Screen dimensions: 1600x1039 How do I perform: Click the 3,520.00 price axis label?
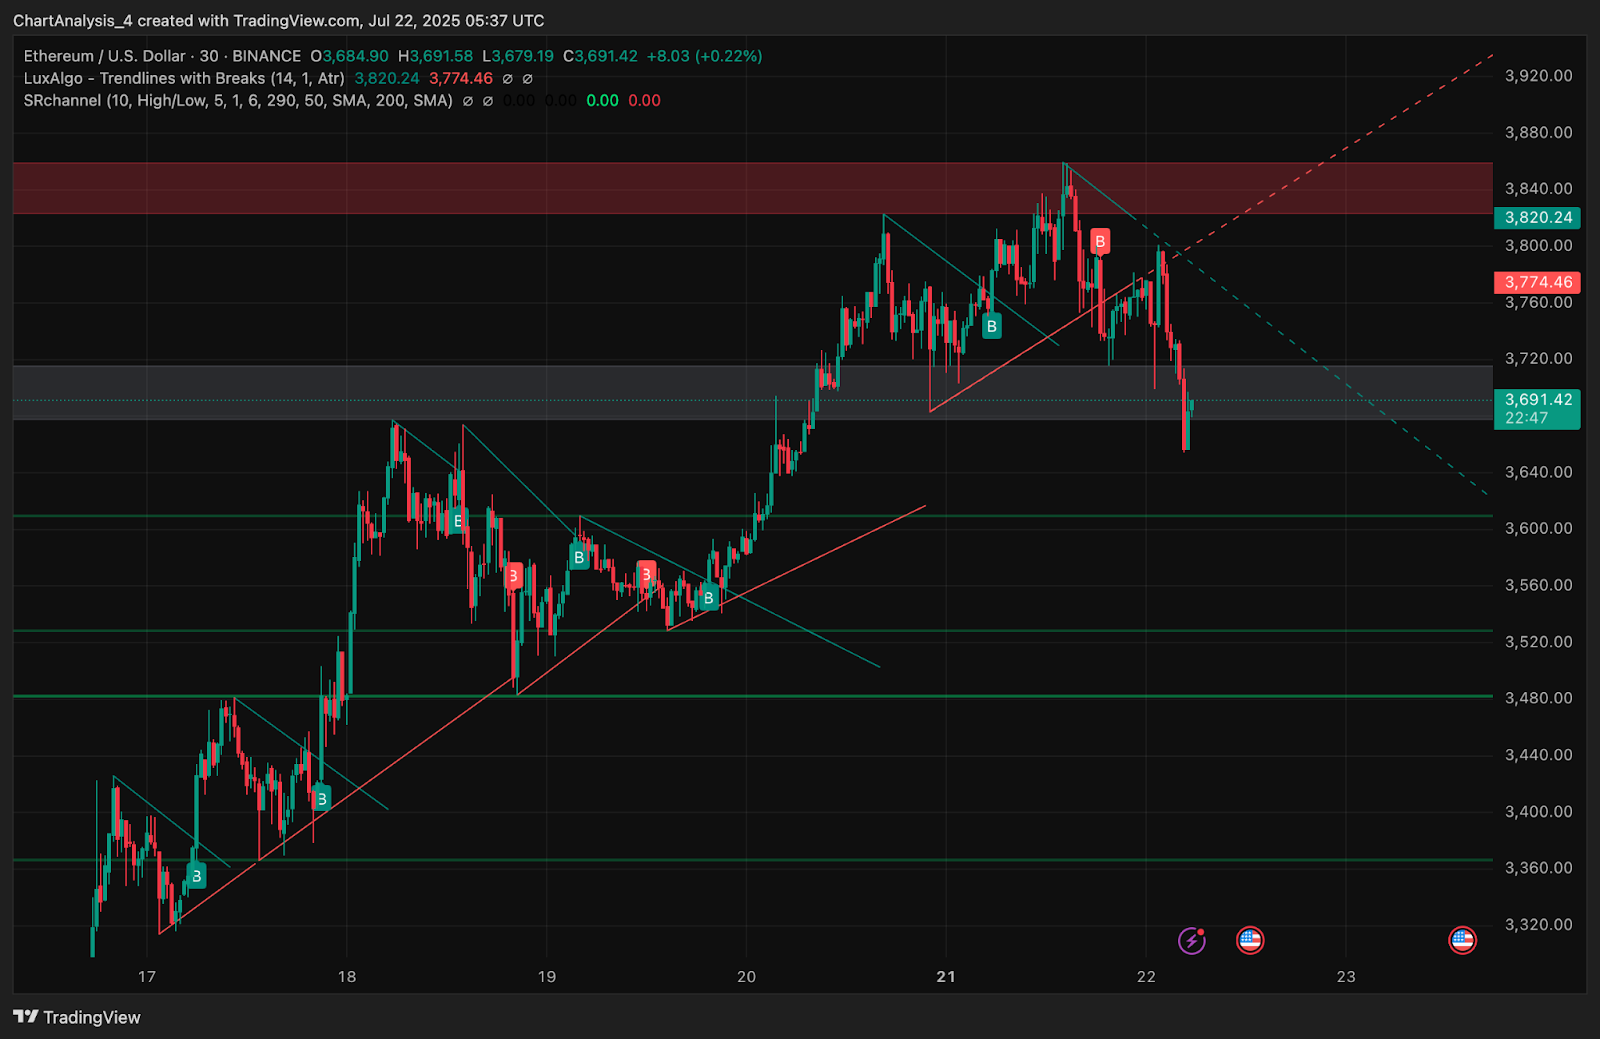point(1538,642)
